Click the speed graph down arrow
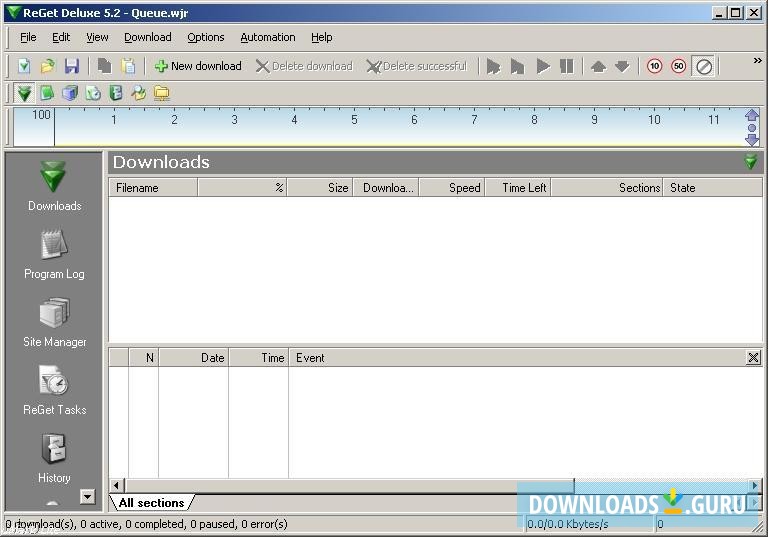The width and height of the screenshot is (768, 537). coord(752,140)
